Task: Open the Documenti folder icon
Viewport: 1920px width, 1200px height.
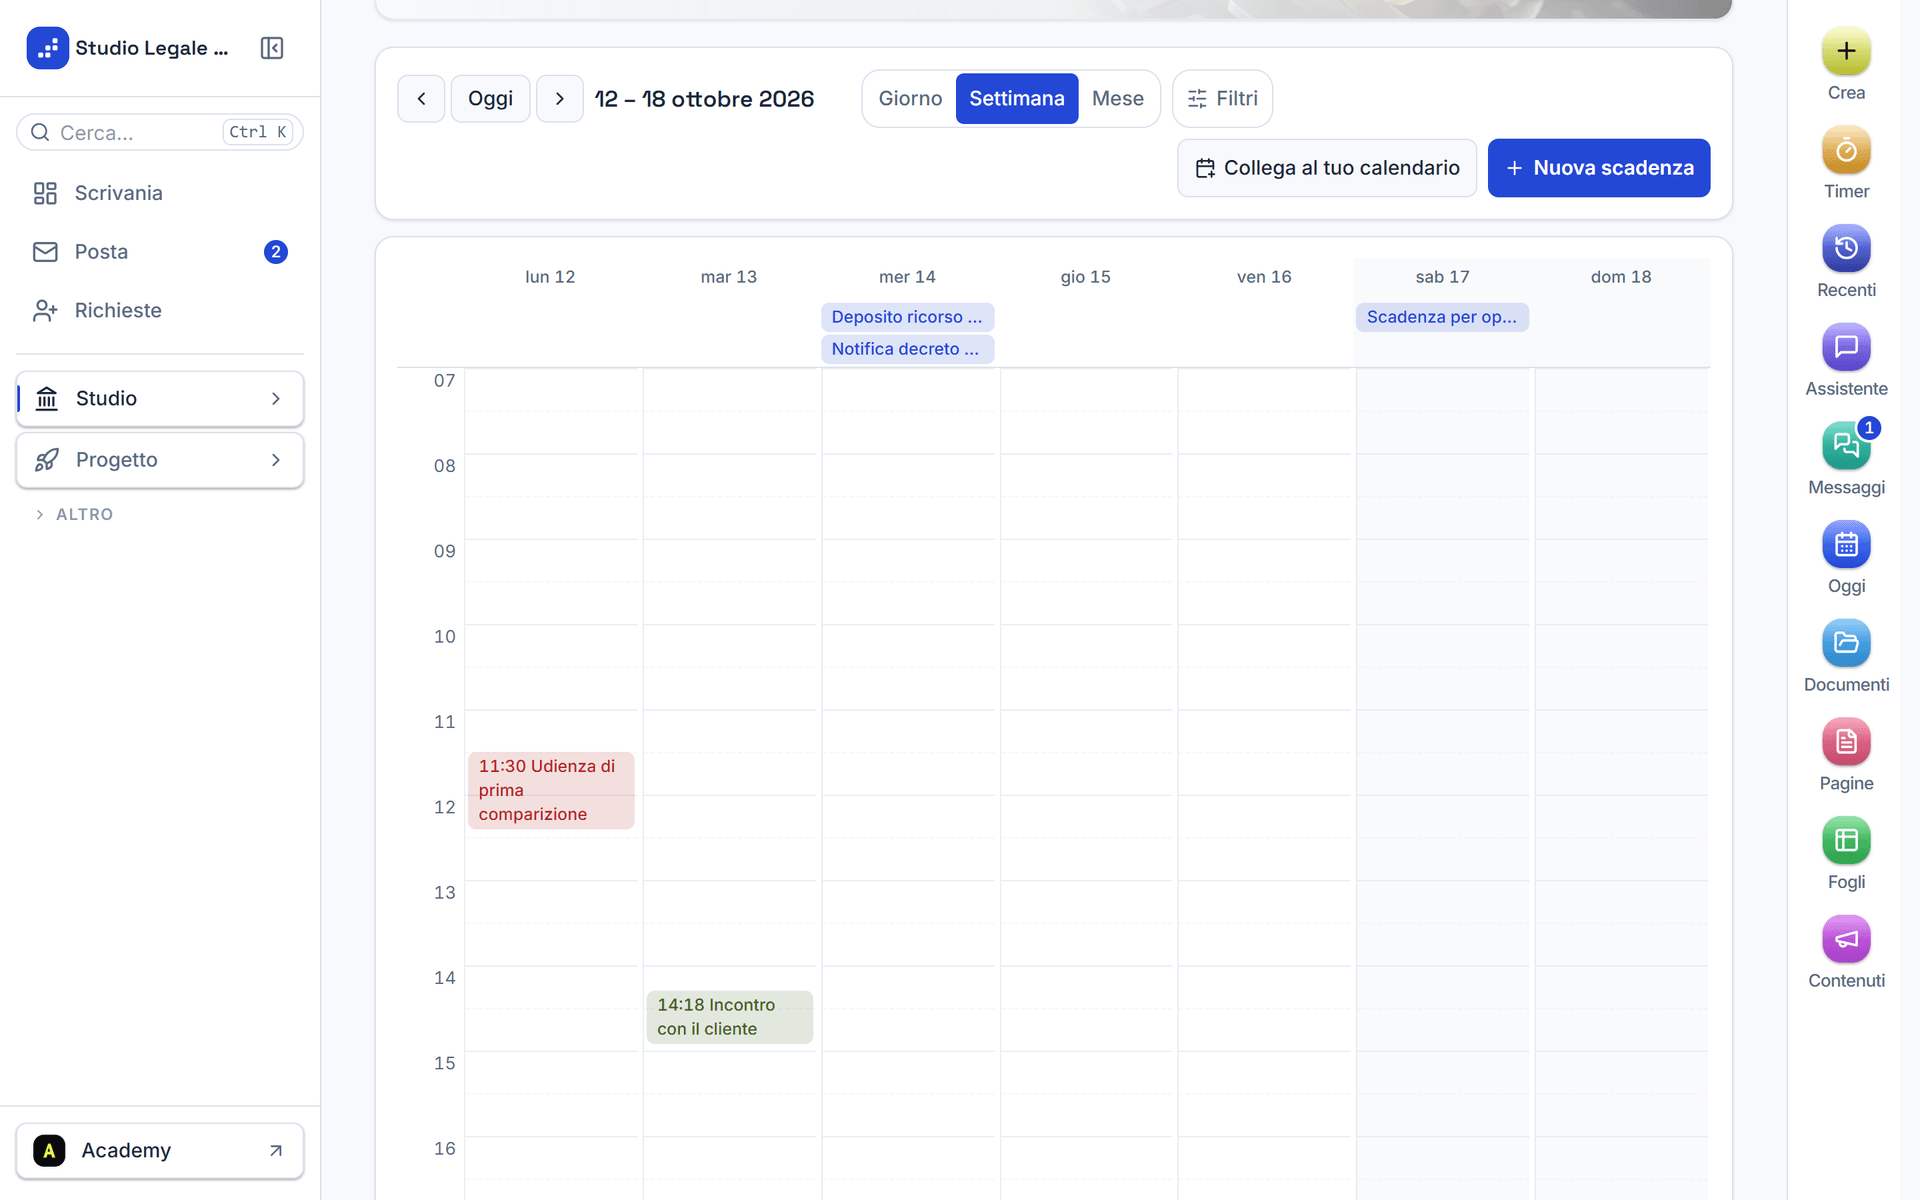Action: [x=1846, y=643]
